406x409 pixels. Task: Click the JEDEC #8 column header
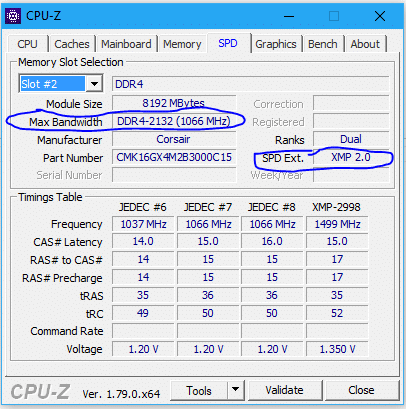point(272,207)
